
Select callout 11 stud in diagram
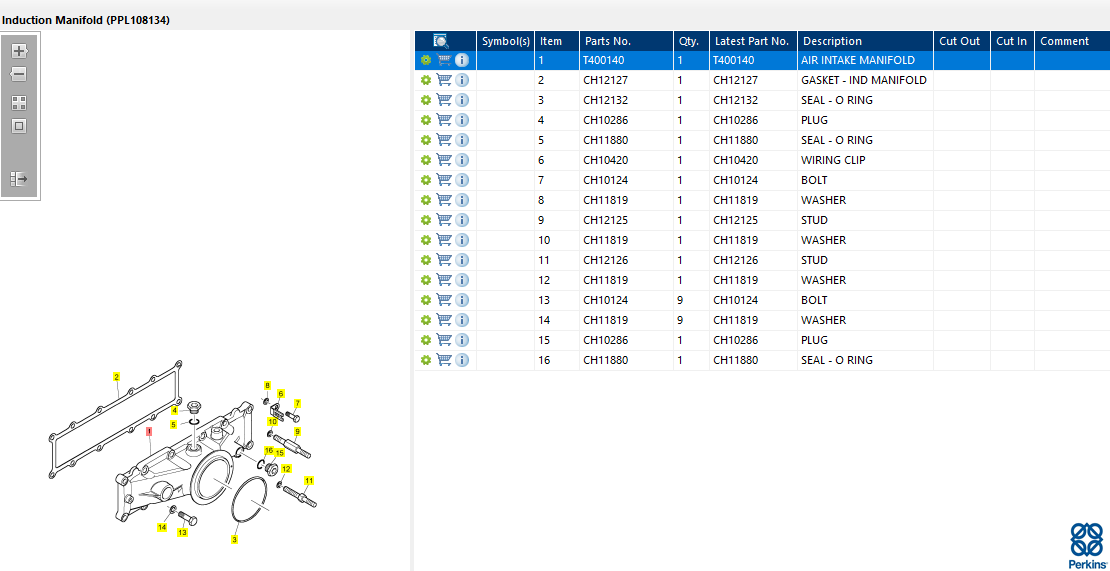[309, 480]
